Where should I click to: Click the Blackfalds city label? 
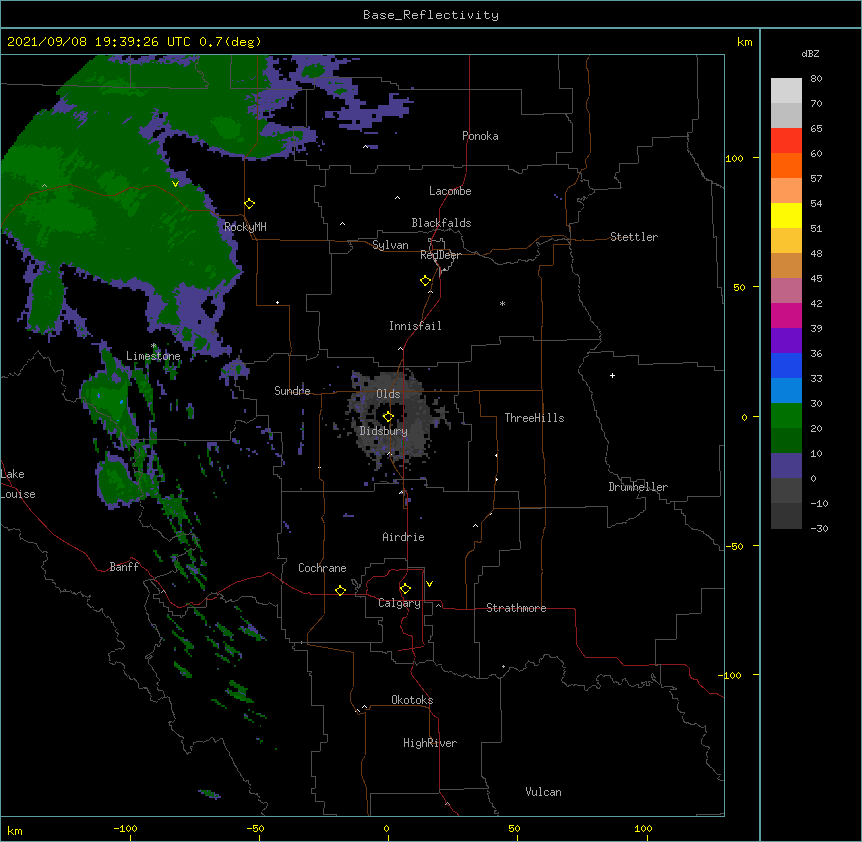coord(441,223)
